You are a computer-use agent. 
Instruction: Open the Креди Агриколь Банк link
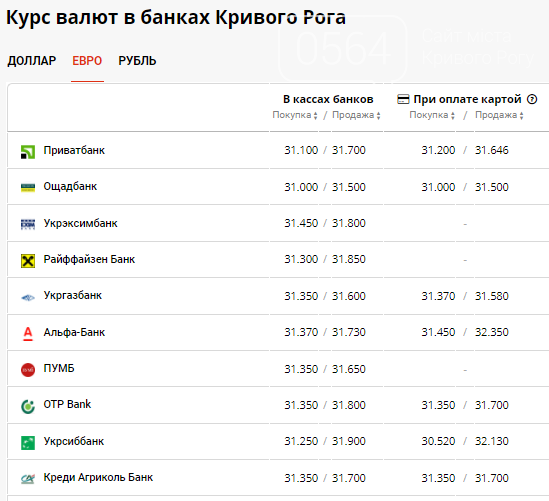click(98, 478)
